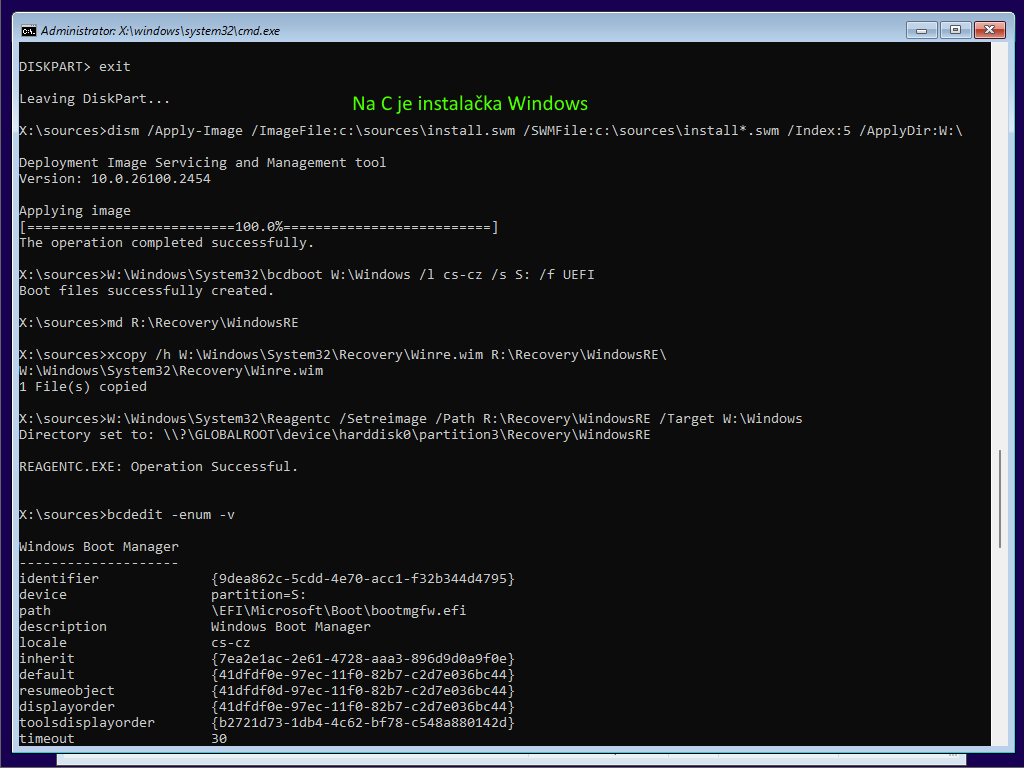Click 'The operation completed successfully.' line

[167, 243]
